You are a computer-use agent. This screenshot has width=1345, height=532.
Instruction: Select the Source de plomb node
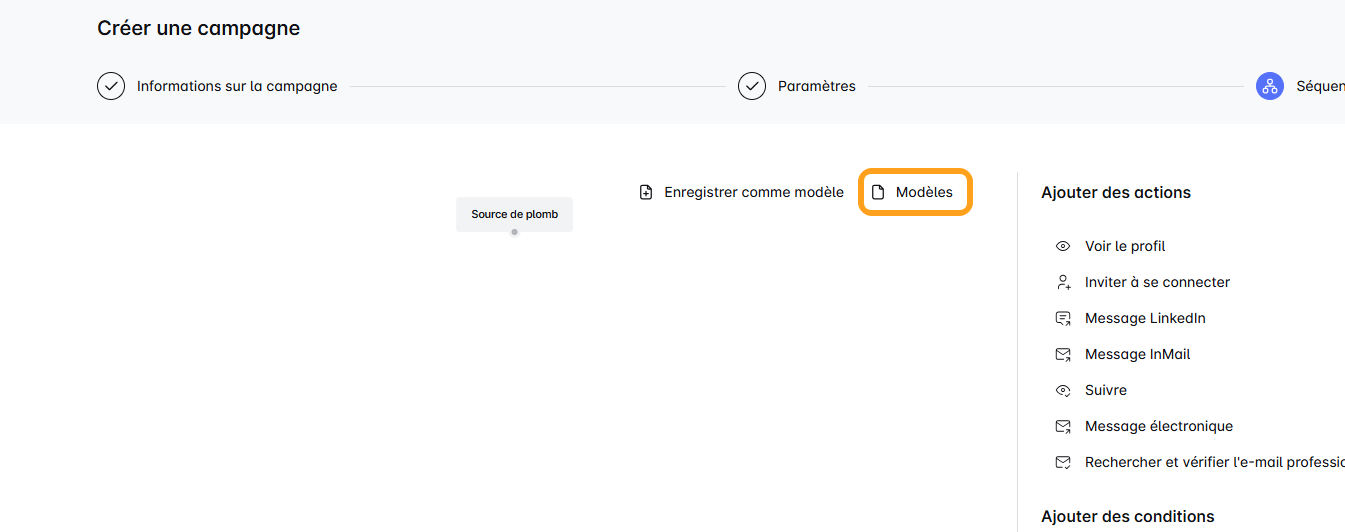click(x=514, y=214)
